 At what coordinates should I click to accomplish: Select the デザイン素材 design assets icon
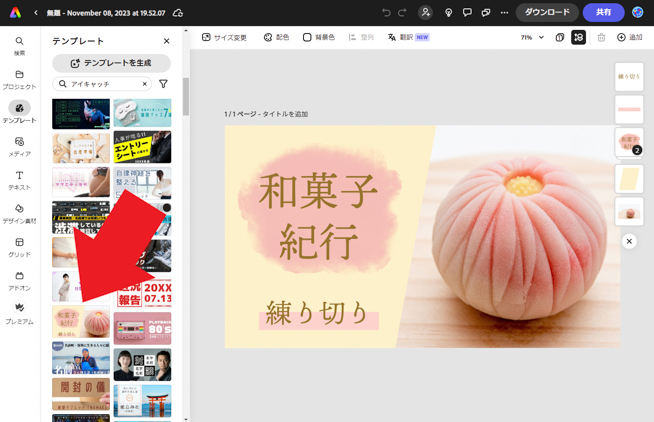[x=19, y=213]
